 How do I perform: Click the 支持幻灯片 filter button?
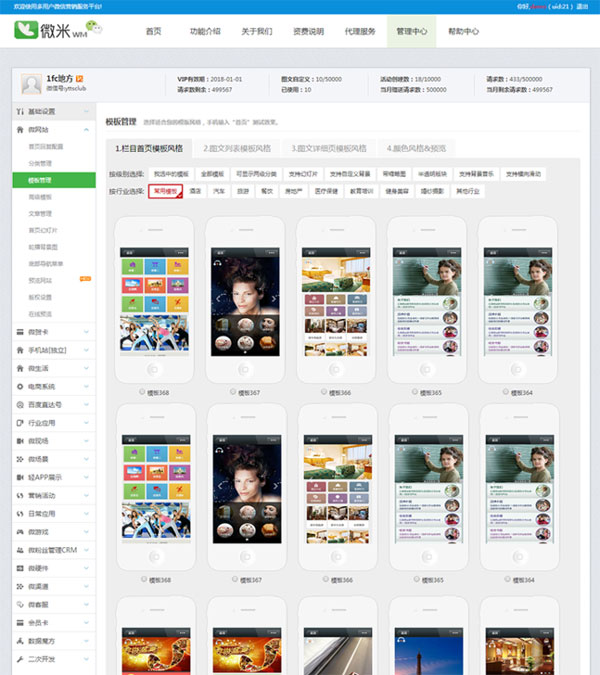click(303, 174)
